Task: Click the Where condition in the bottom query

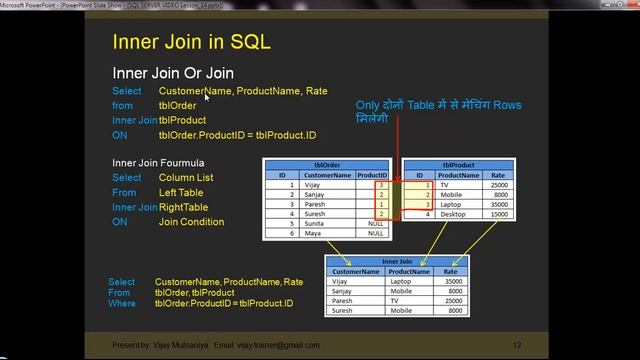Action: [224, 304]
